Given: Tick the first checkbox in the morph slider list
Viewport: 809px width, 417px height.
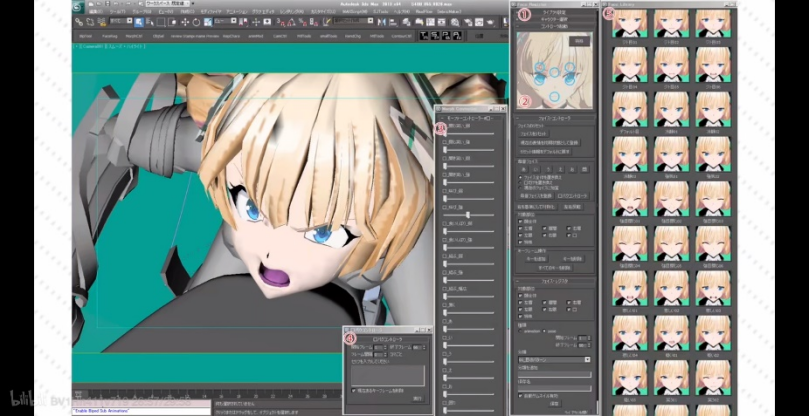Looking at the screenshot, I should click(445, 128).
